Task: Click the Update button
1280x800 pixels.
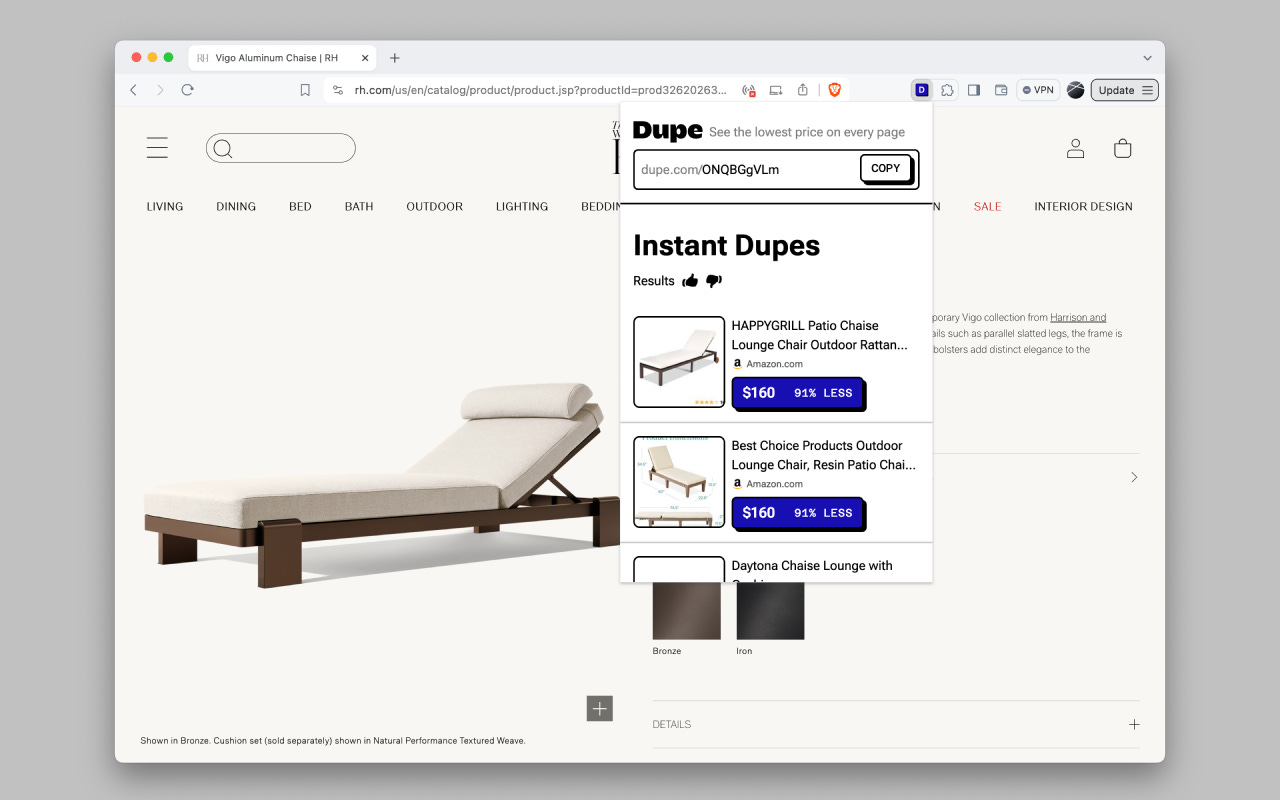Action: coord(1125,90)
